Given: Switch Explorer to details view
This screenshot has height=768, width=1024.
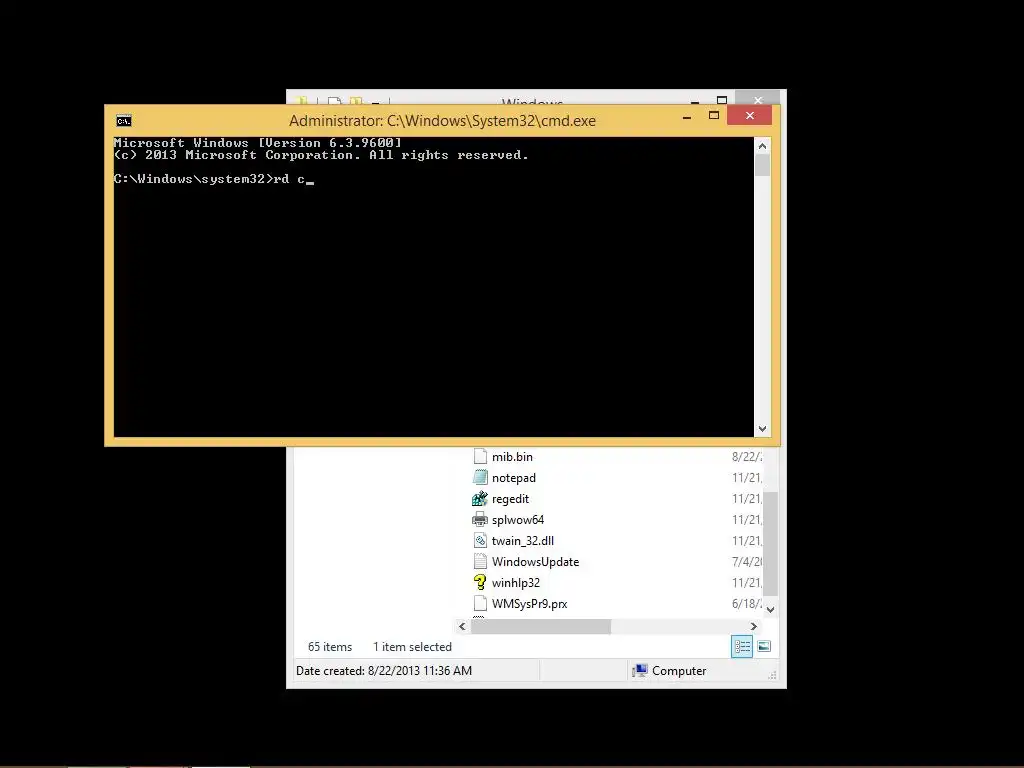Looking at the screenshot, I should [742, 647].
